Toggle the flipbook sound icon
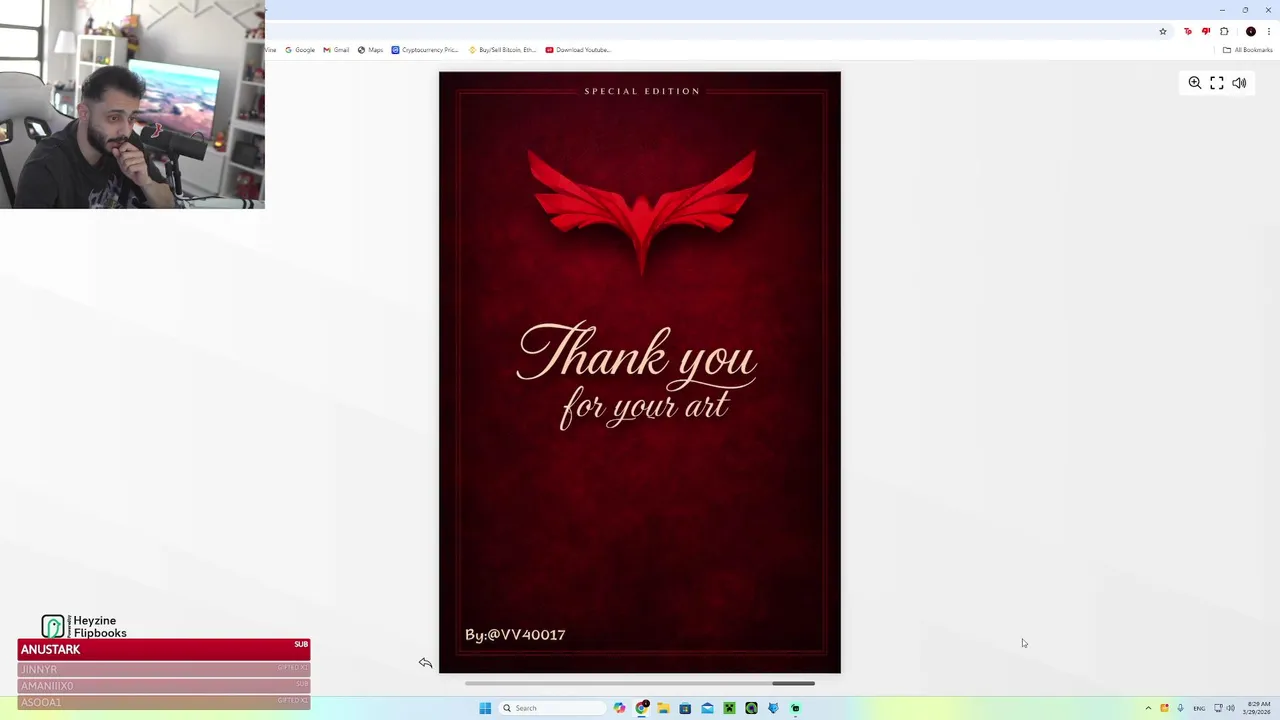The width and height of the screenshot is (1280, 720). (1239, 83)
